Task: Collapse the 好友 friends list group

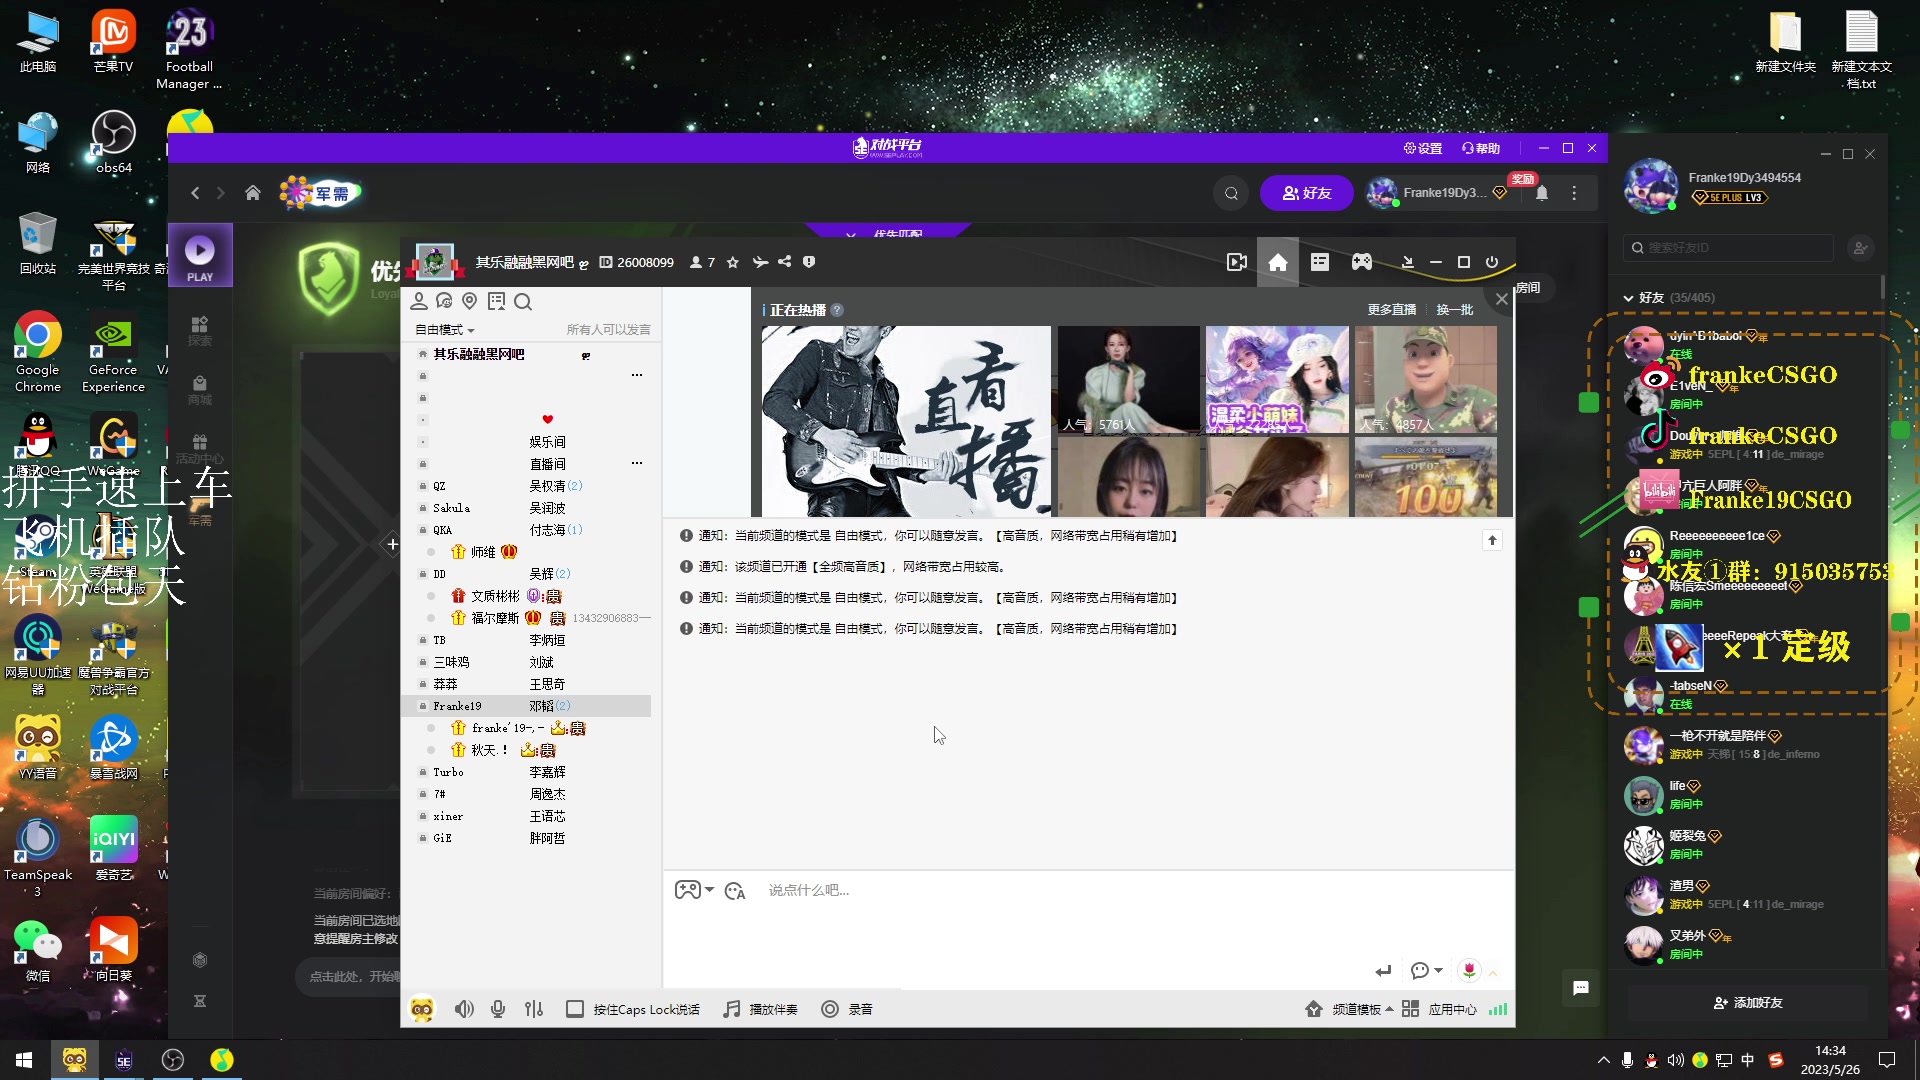Action: (1628, 298)
